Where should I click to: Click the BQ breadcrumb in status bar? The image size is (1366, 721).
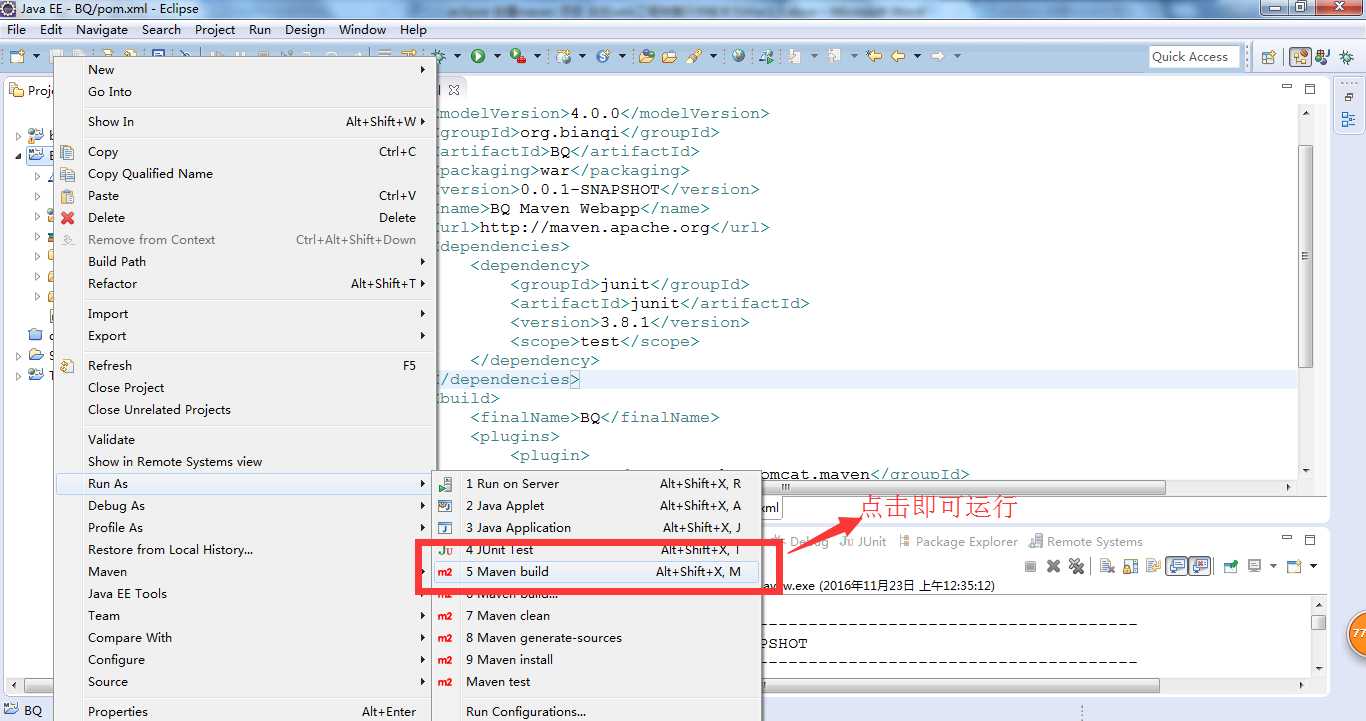(24, 711)
